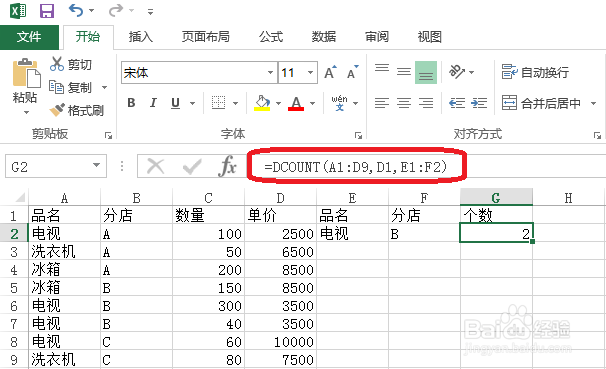The image size is (606, 369).
Task: Select column G header
Action: coord(496,197)
